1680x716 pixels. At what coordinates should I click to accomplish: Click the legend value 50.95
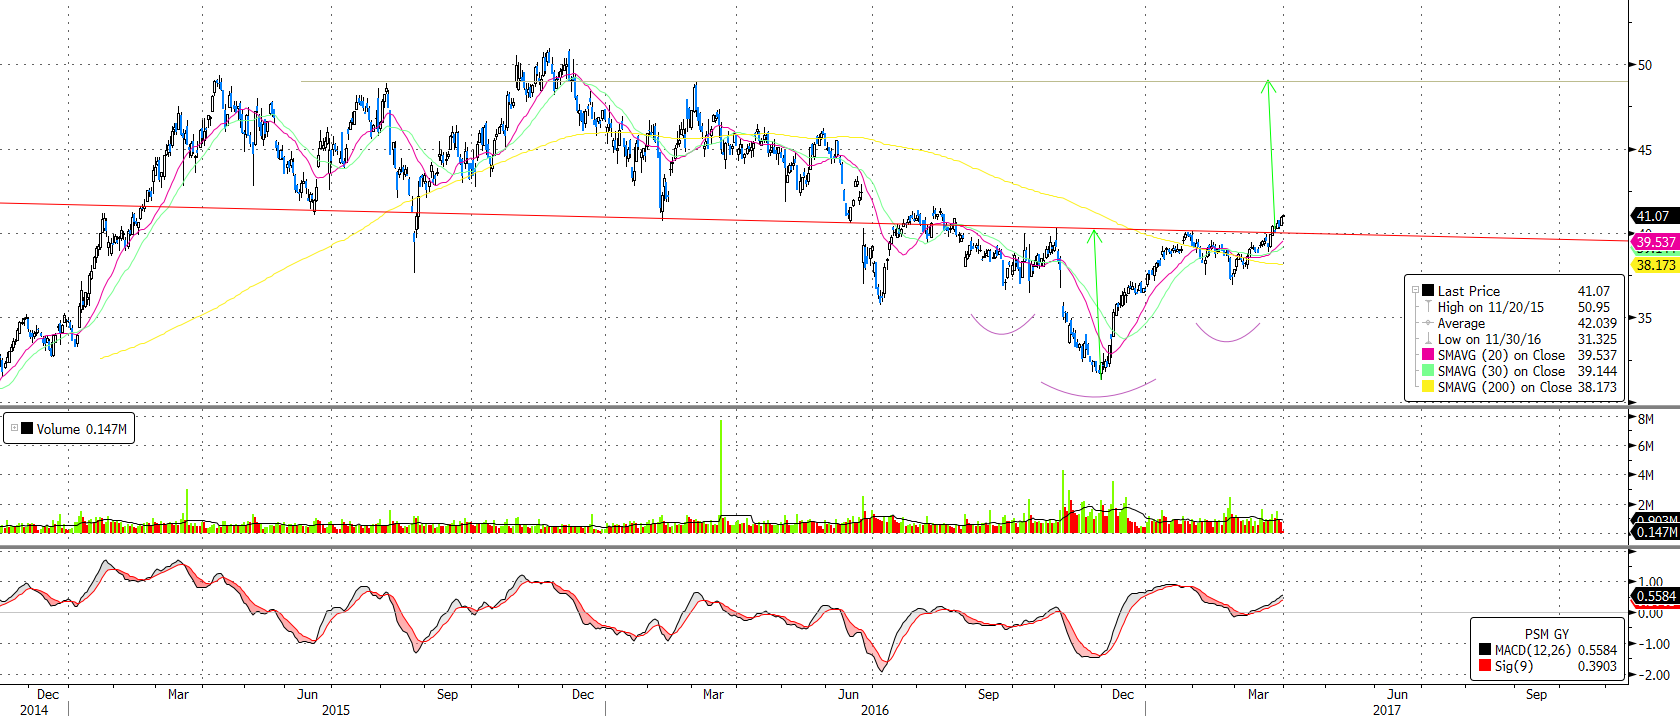coord(1594,307)
